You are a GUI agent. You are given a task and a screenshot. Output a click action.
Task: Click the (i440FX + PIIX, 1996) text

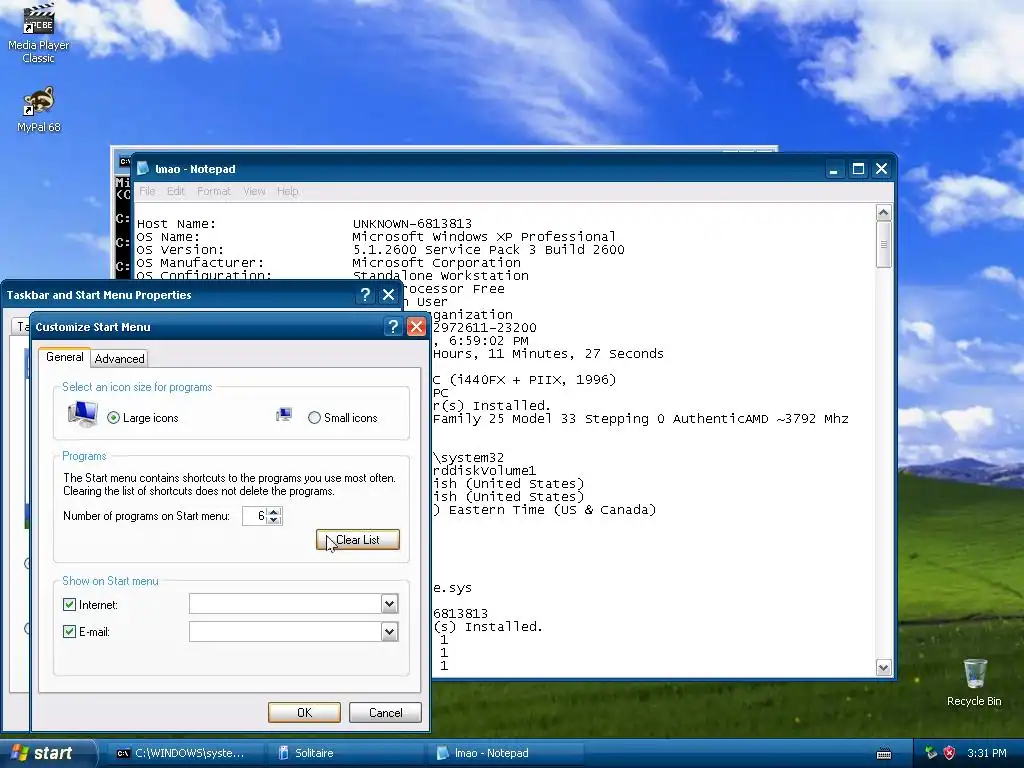pyautogui.click(x=532, y=379)
